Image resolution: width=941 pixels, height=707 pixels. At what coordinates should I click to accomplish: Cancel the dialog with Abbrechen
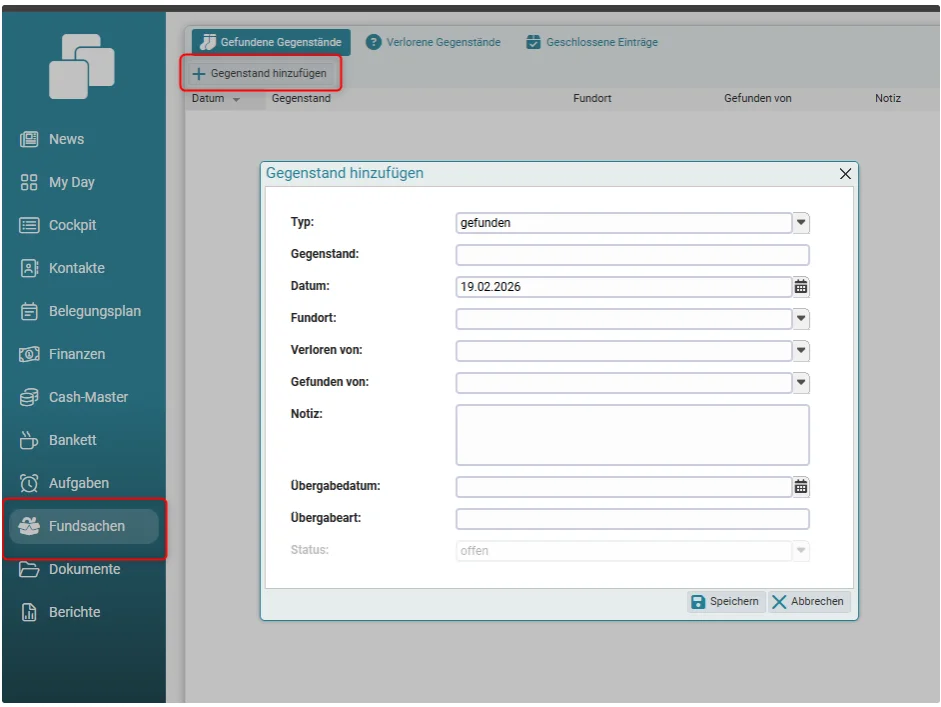(x=808, y=602)
